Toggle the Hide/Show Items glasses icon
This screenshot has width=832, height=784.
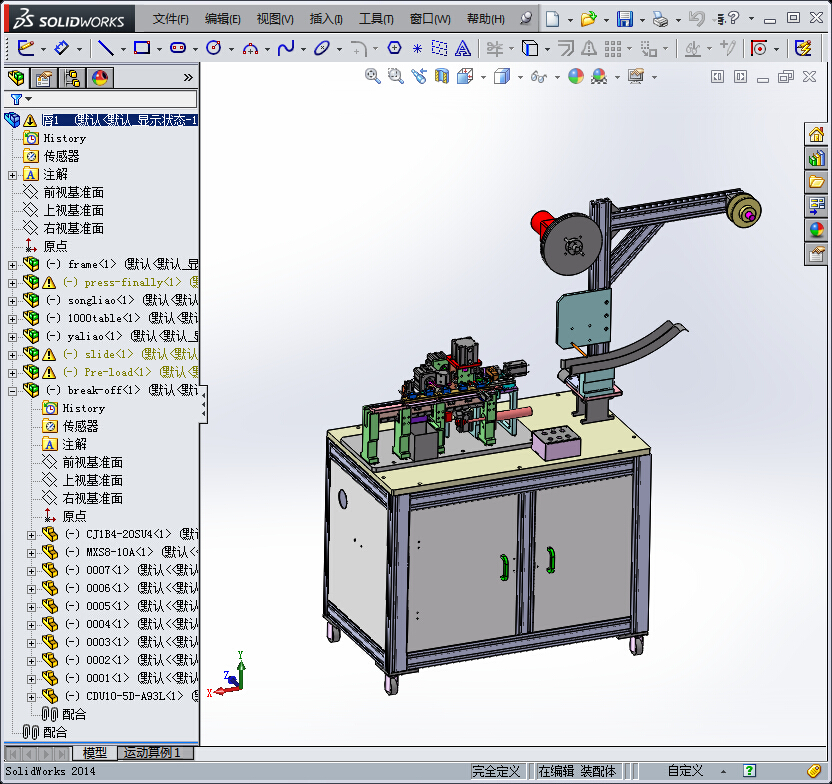point(539,77)
